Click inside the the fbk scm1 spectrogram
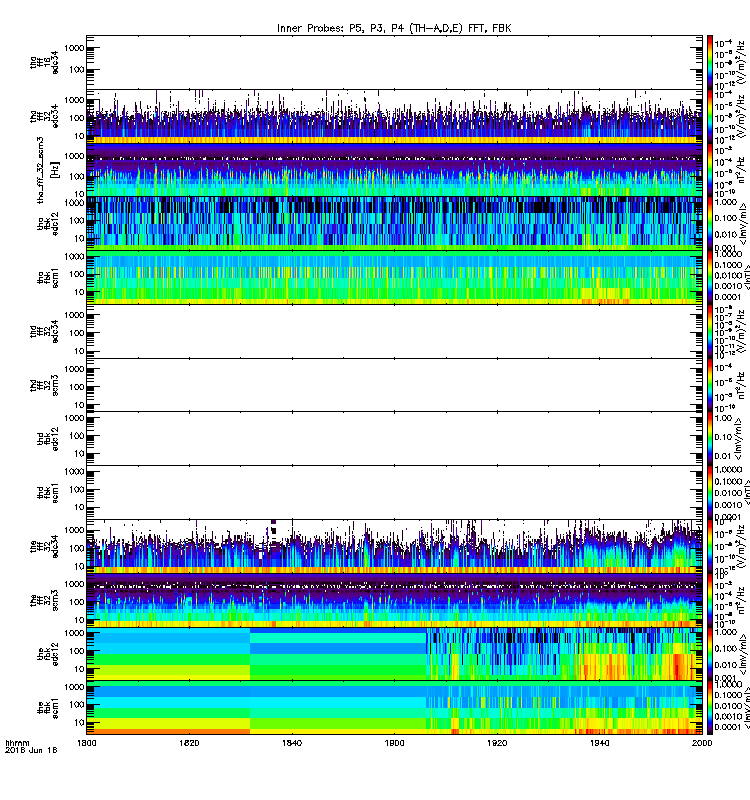Image resolution: width=750 pixels, height=800 pixels. [394, 708]
